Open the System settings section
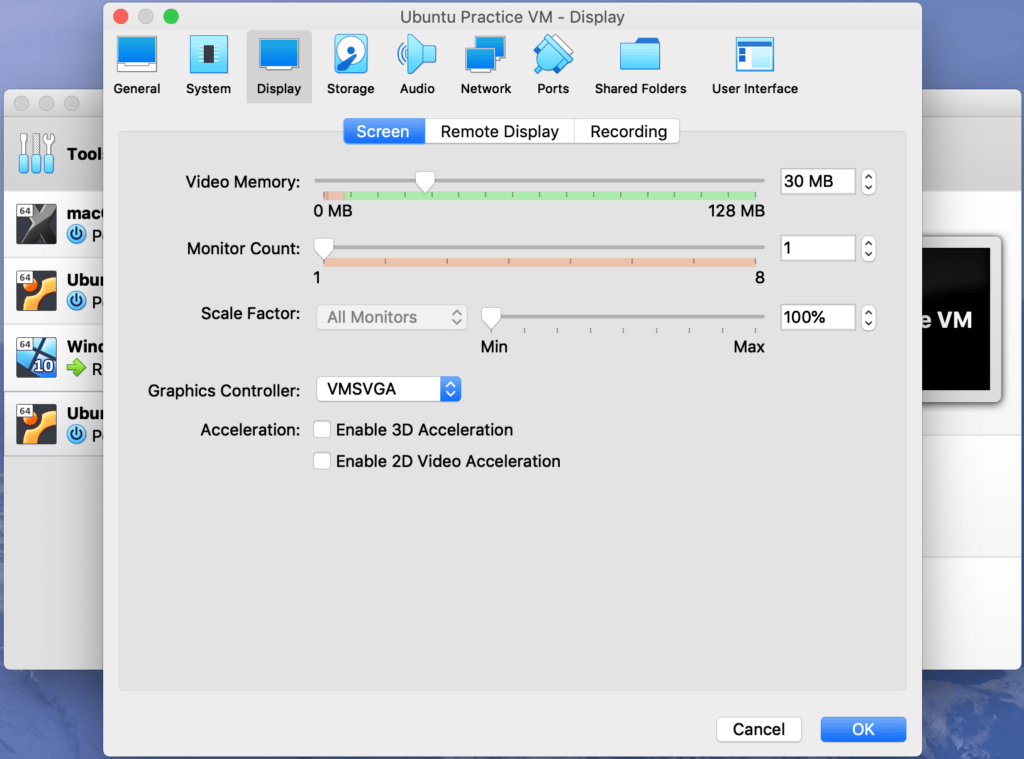Image resolution: width=1024 pixels, height=759 pixels. point(208,66)
